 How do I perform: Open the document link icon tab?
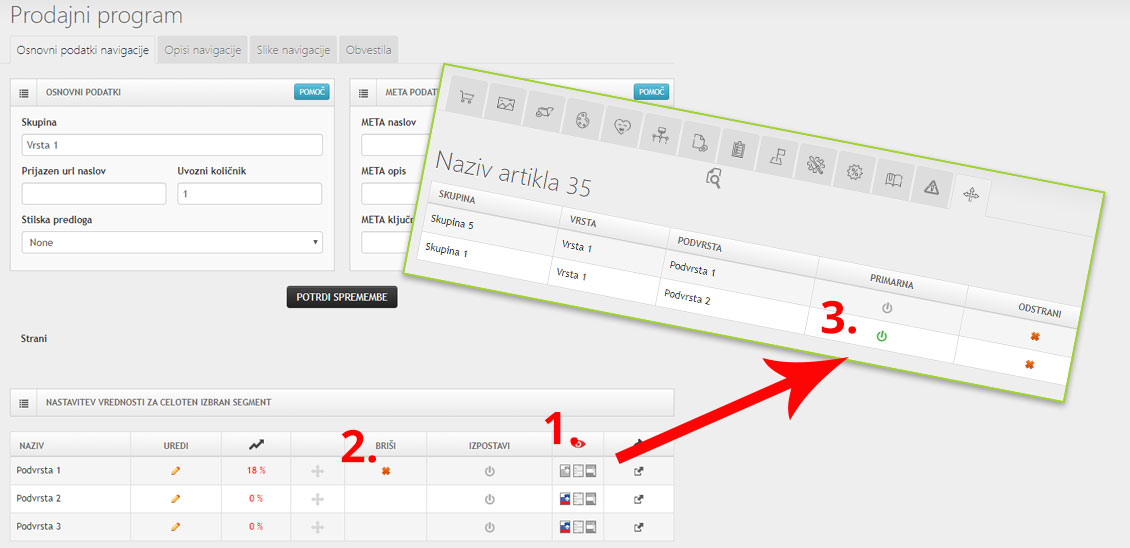point(700,142)
